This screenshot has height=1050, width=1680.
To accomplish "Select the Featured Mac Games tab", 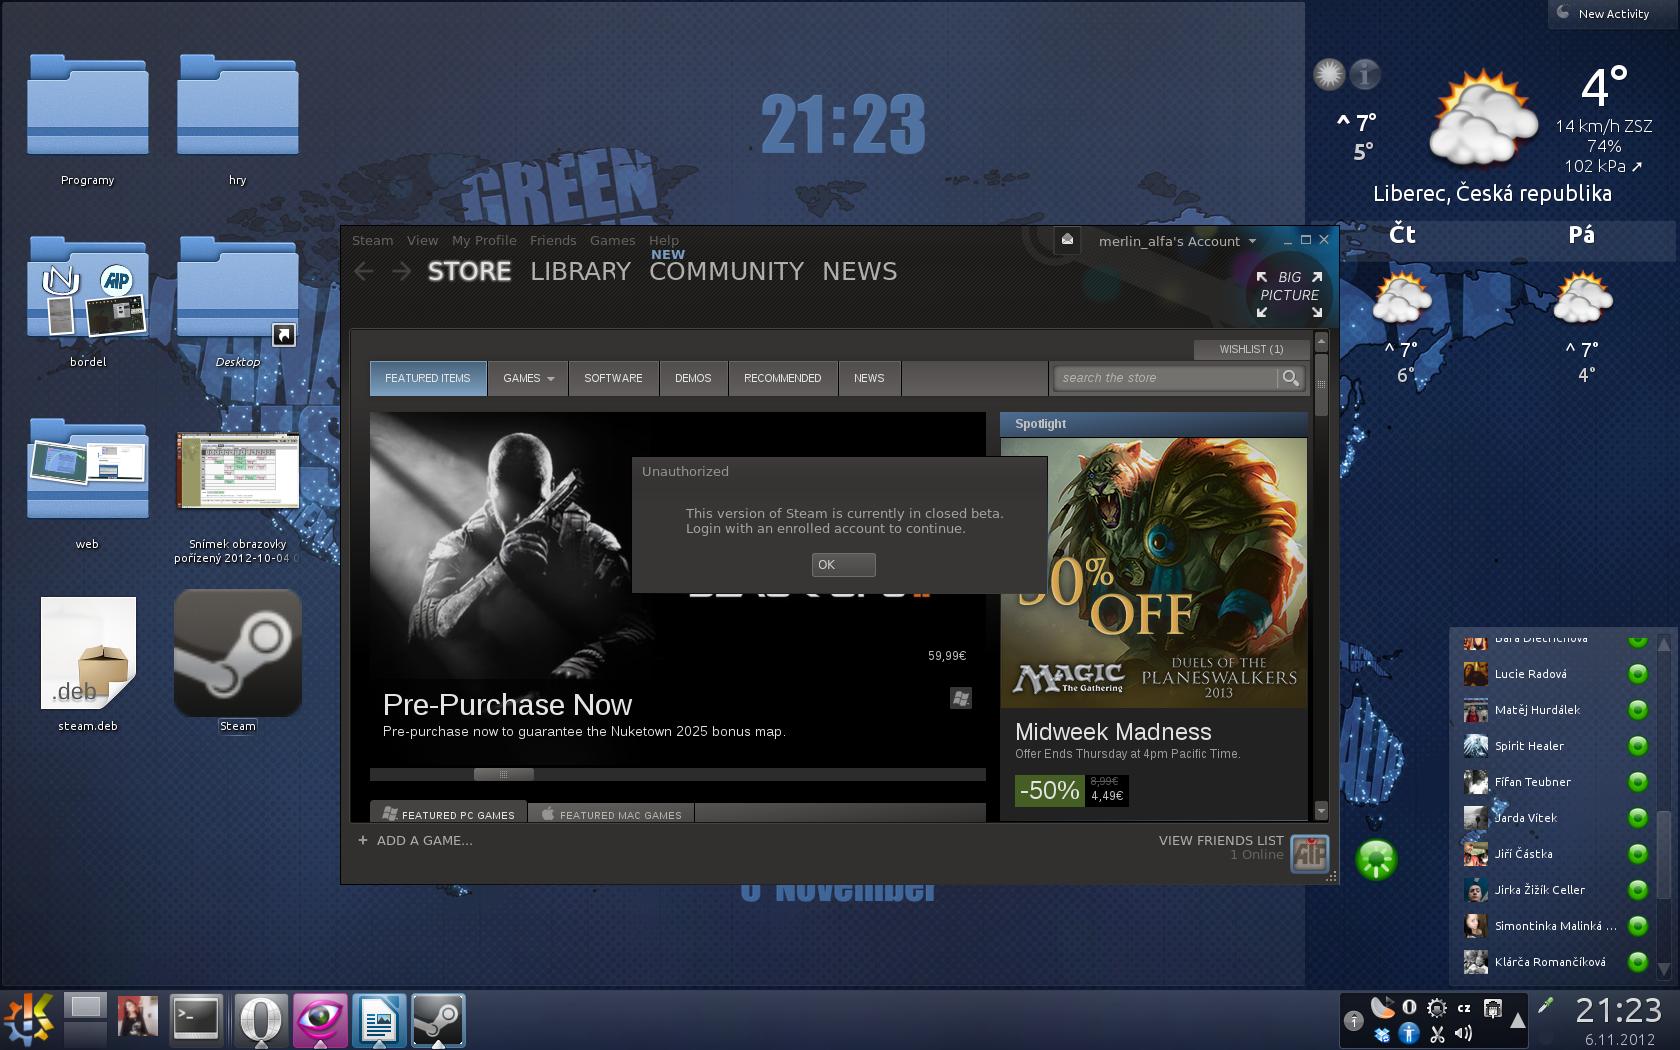I will coord(610,814).
